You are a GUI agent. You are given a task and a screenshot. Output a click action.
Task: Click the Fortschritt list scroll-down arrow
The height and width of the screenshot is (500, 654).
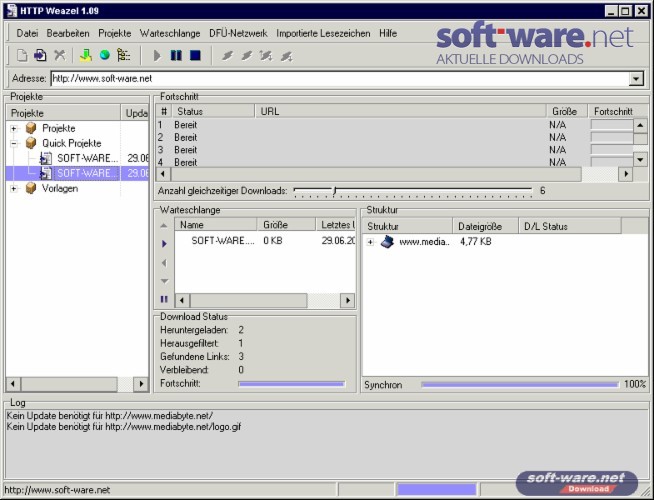640,159
